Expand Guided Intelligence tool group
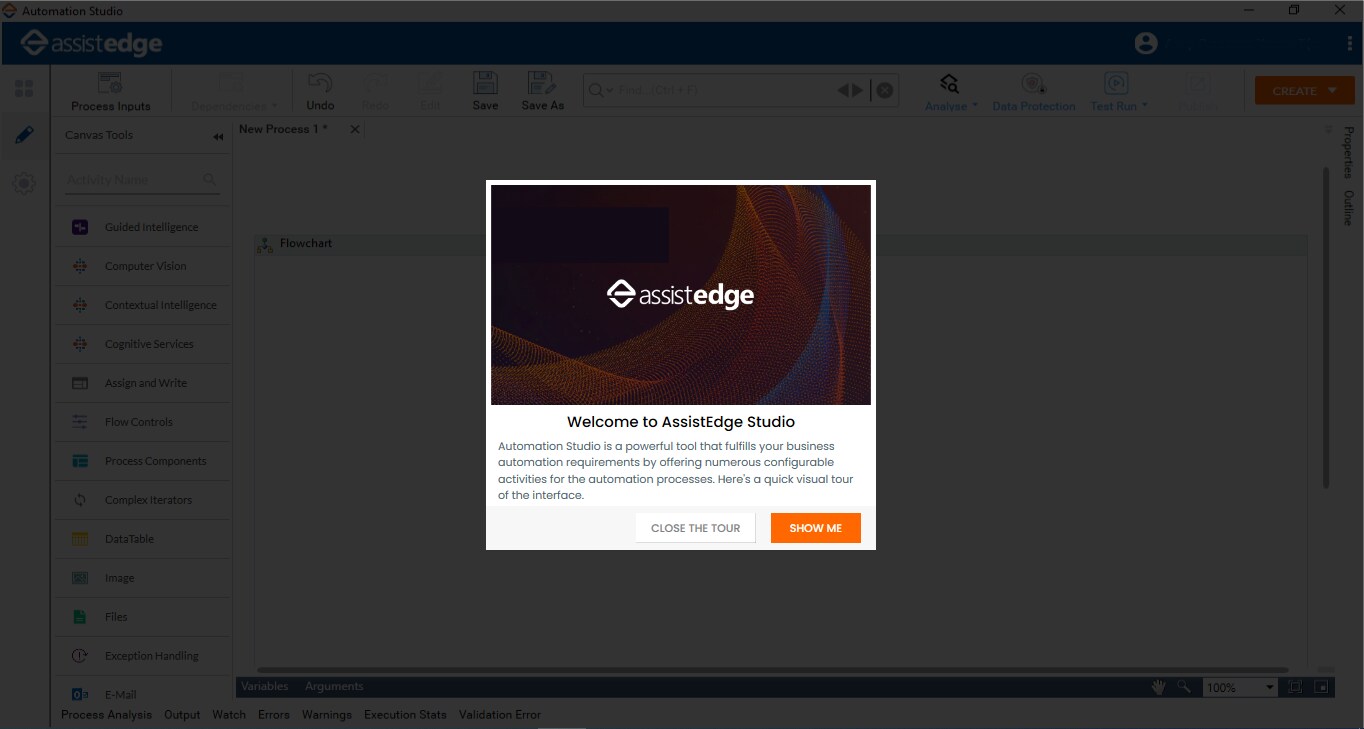This screenshot has height=729, width=1364. (142, 227)
